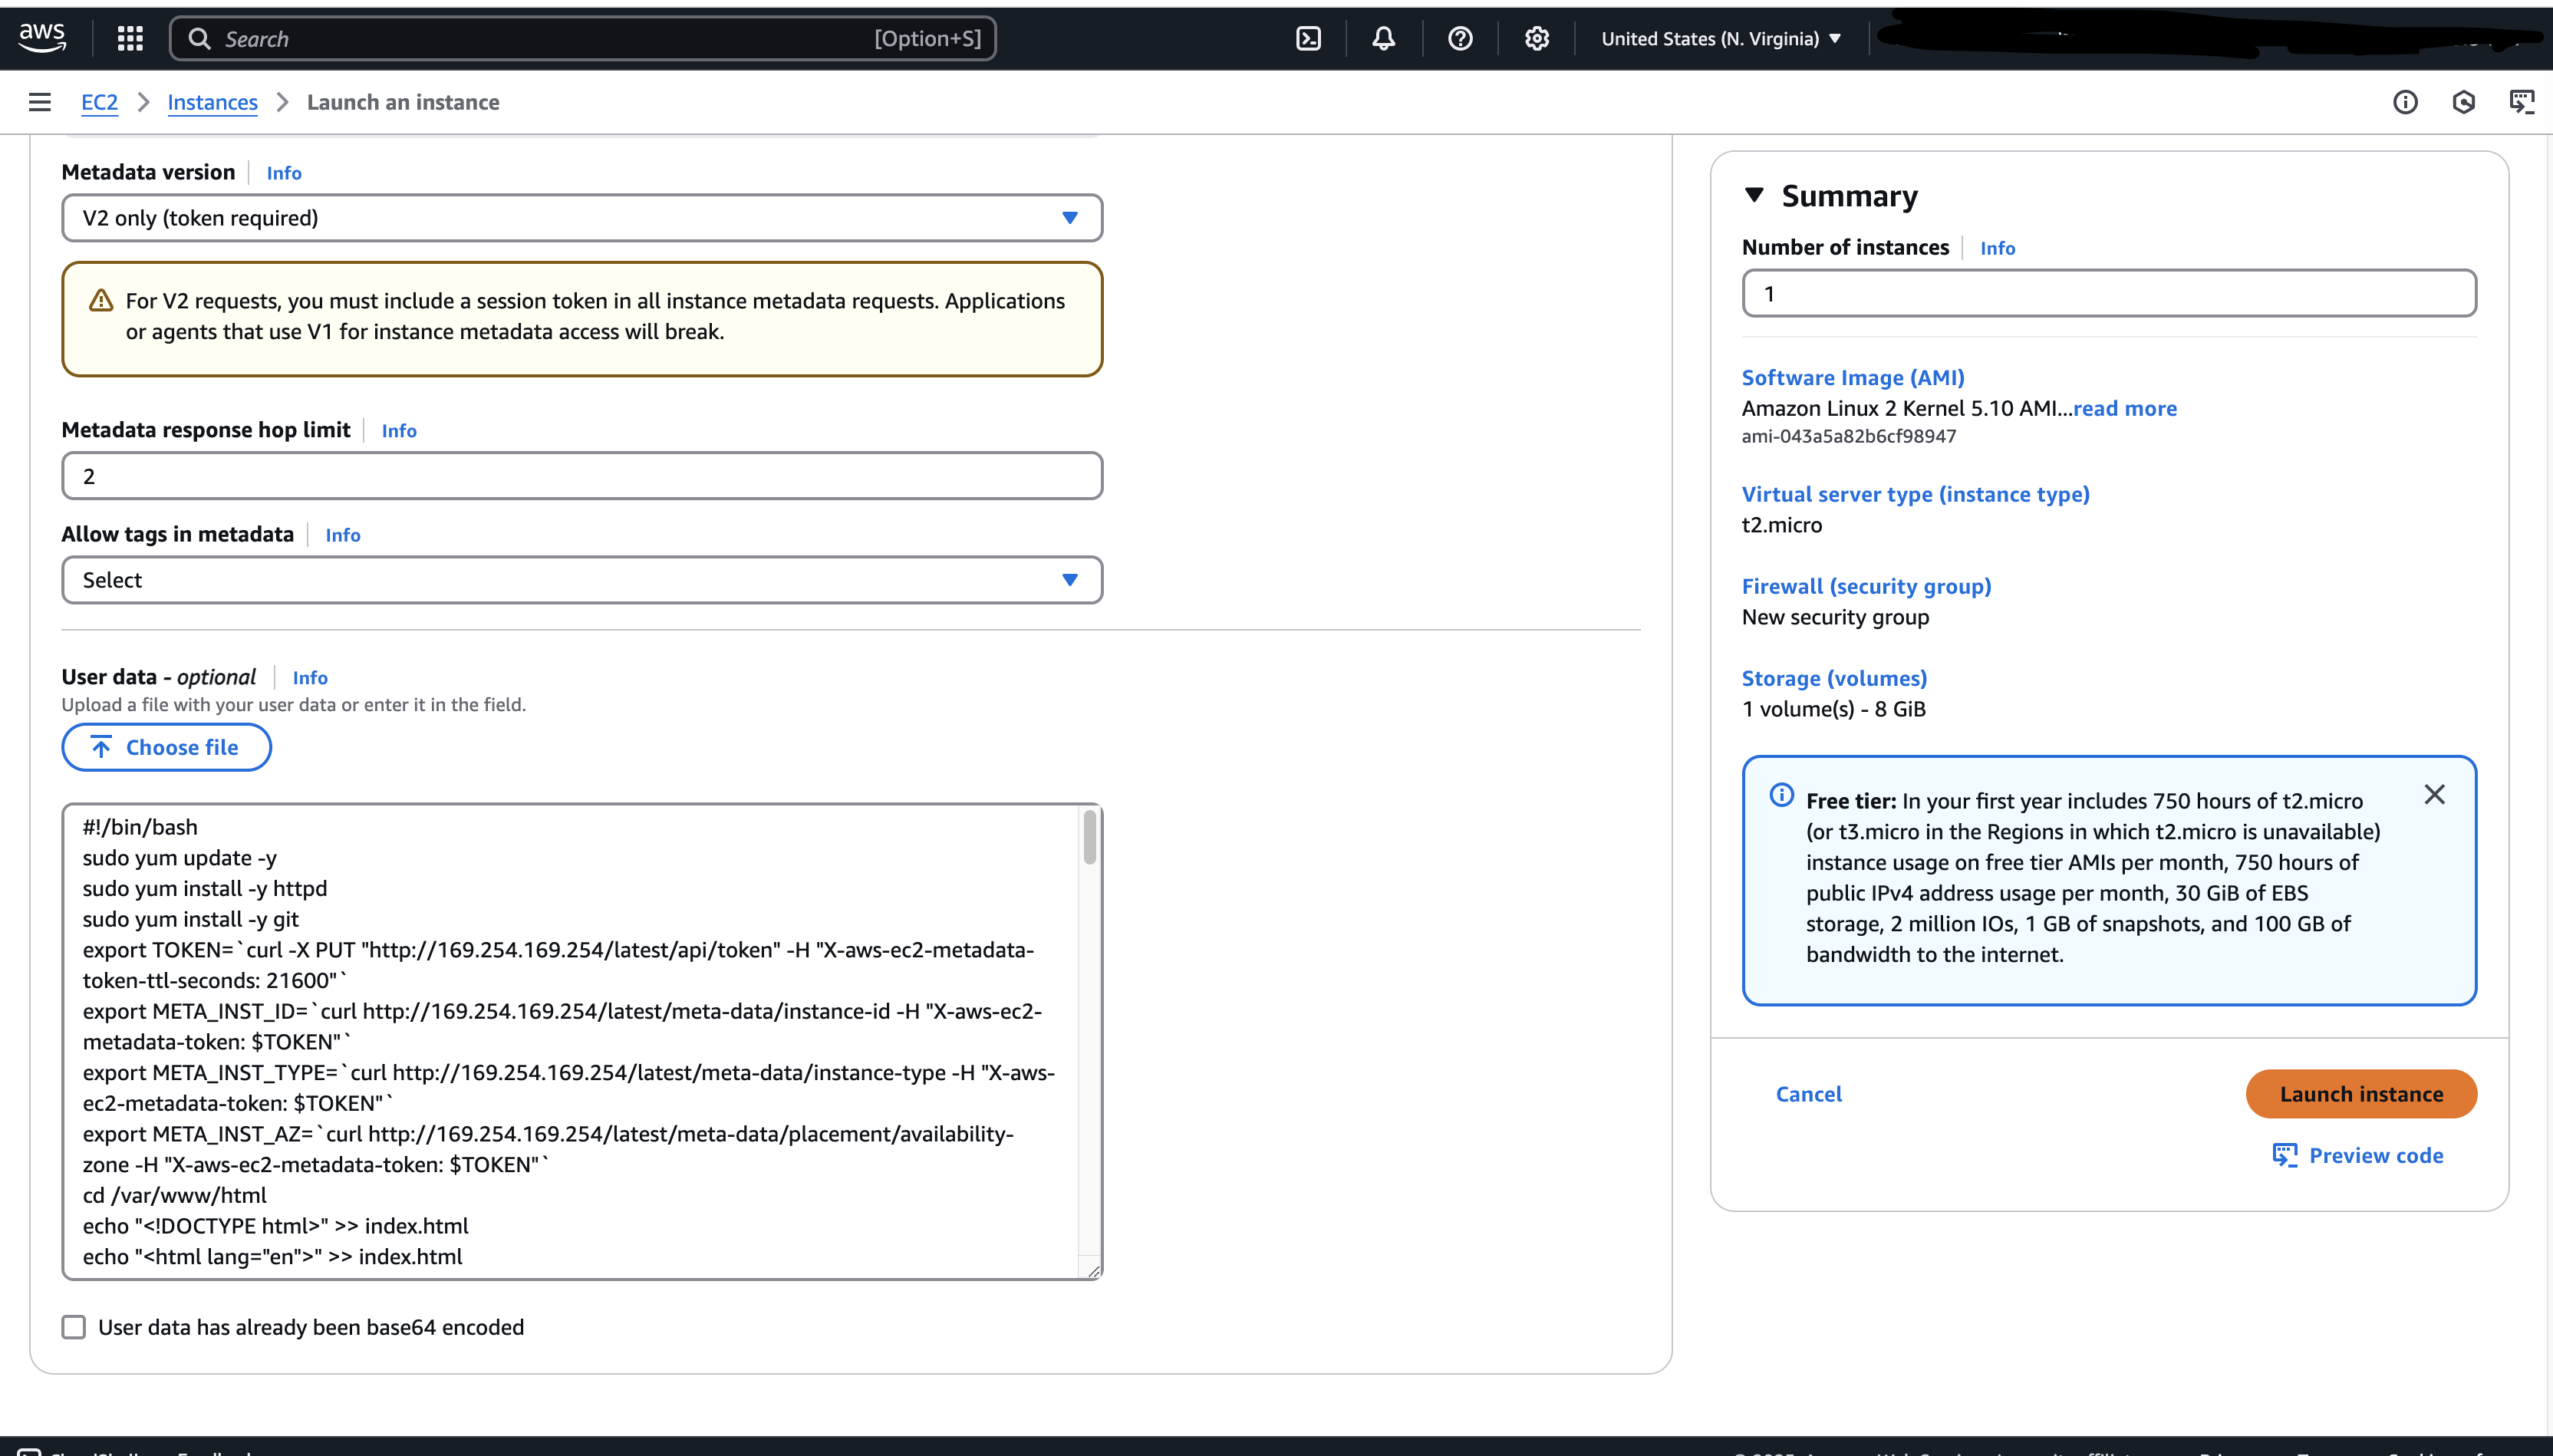Dismiss the Free tier notice
The image size is (2553, 1456).
point(2434,794)
